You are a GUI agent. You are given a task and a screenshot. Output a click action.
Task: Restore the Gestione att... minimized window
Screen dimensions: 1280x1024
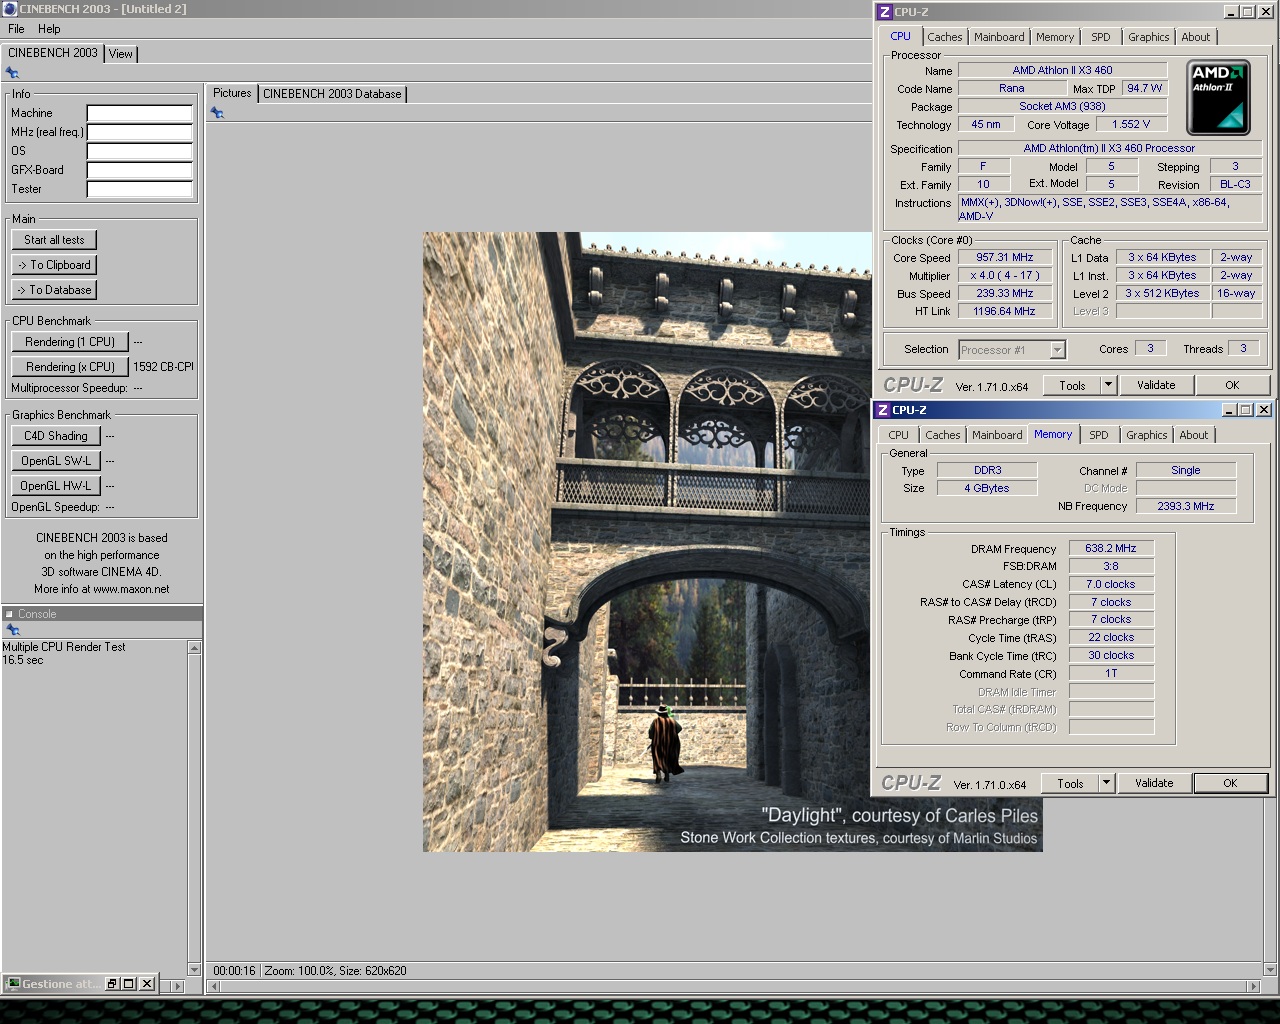pyautogui.click(x=112, y=984)
